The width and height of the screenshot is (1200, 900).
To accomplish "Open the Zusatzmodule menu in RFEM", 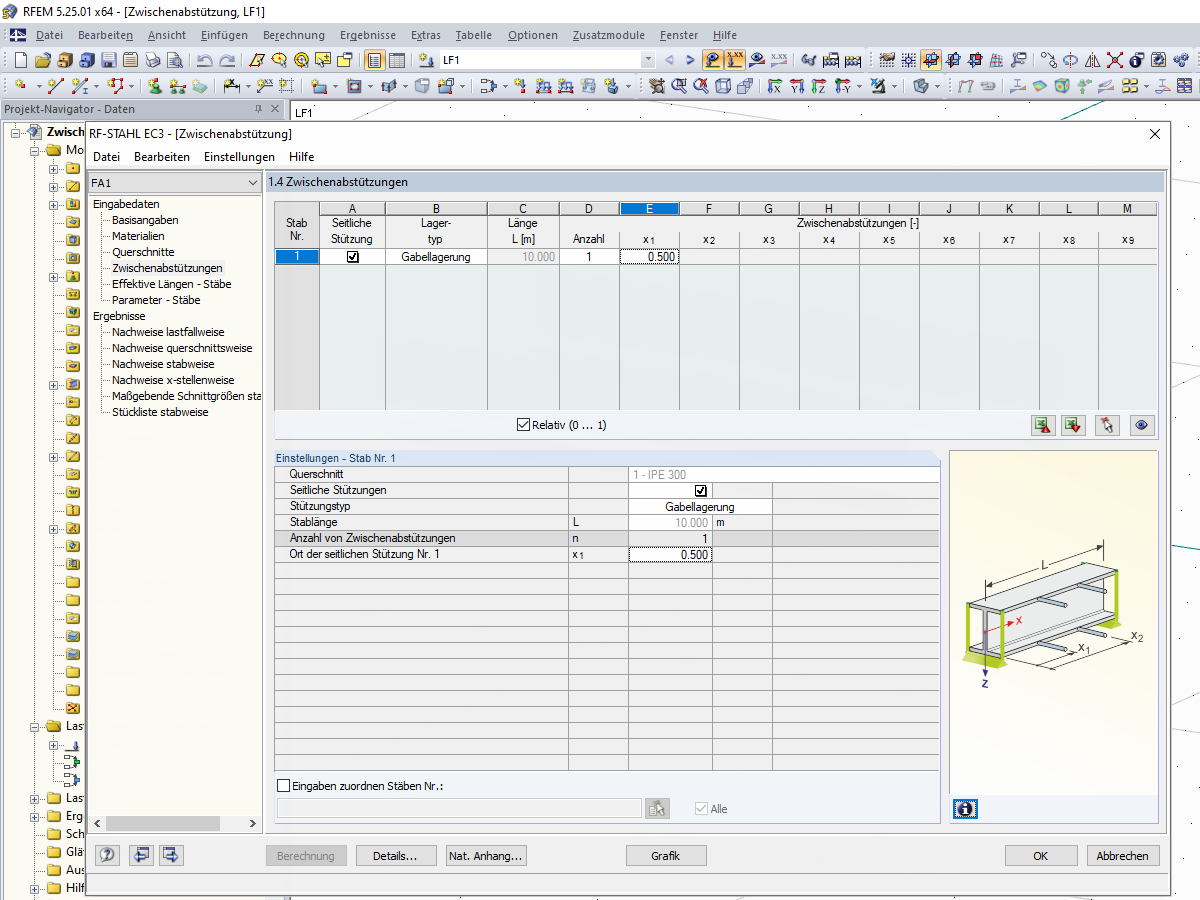I will click(609, 35).
